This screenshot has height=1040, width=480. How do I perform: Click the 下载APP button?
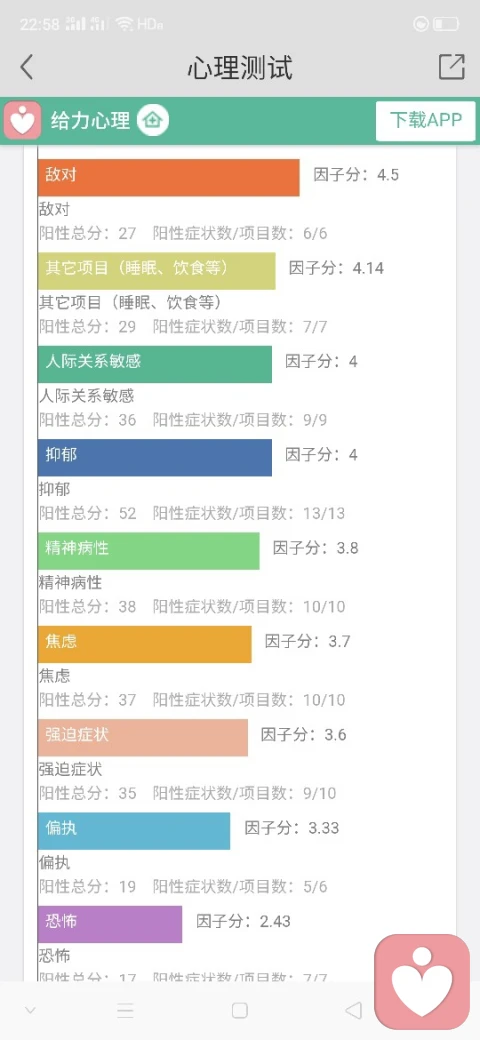click(426, 121)
